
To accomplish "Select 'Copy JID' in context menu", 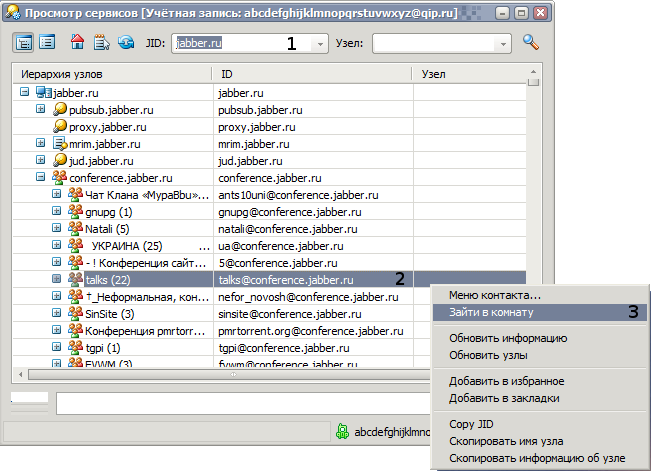I will 472,424.
